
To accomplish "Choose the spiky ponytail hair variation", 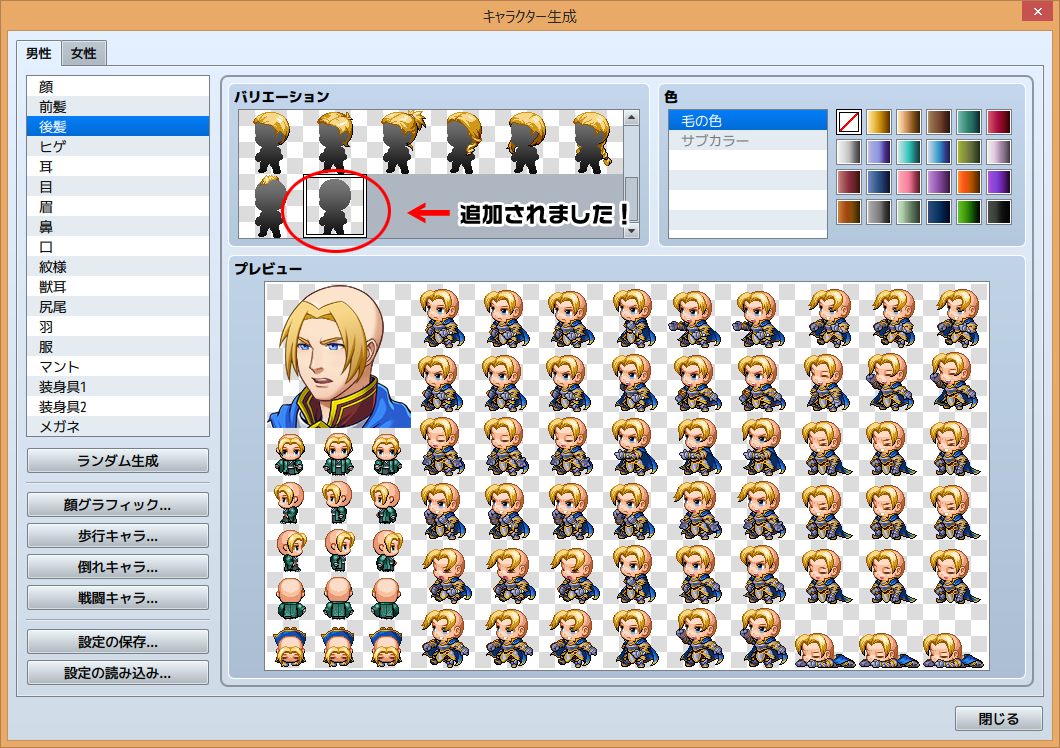I will point(399,142).
